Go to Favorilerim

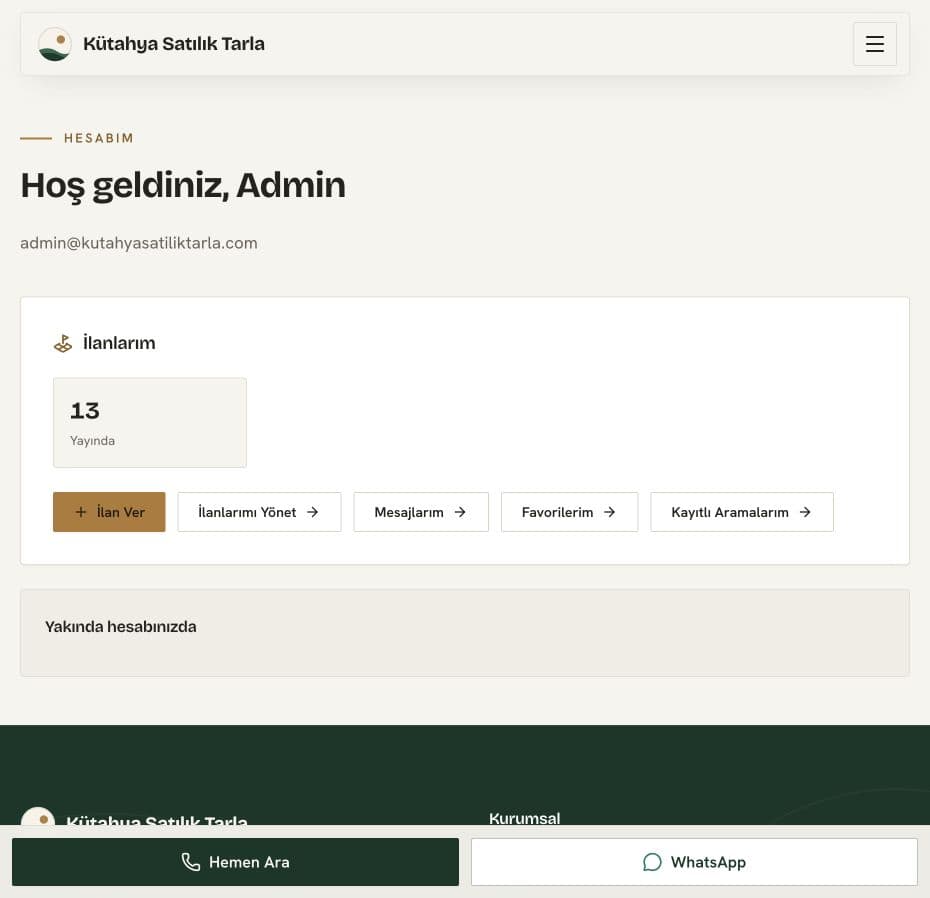pyautogui.click(x=569, y=512)
